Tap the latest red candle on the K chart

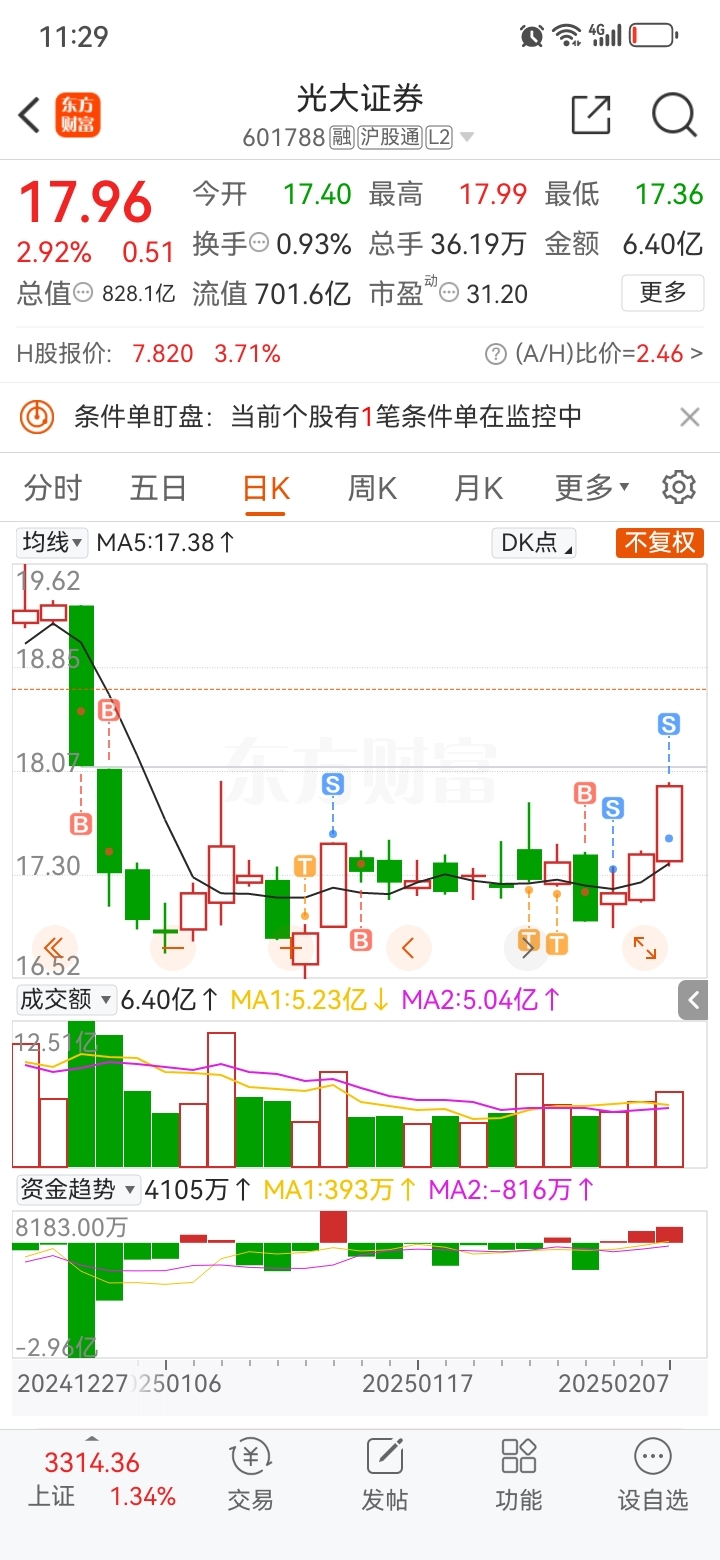669,823
